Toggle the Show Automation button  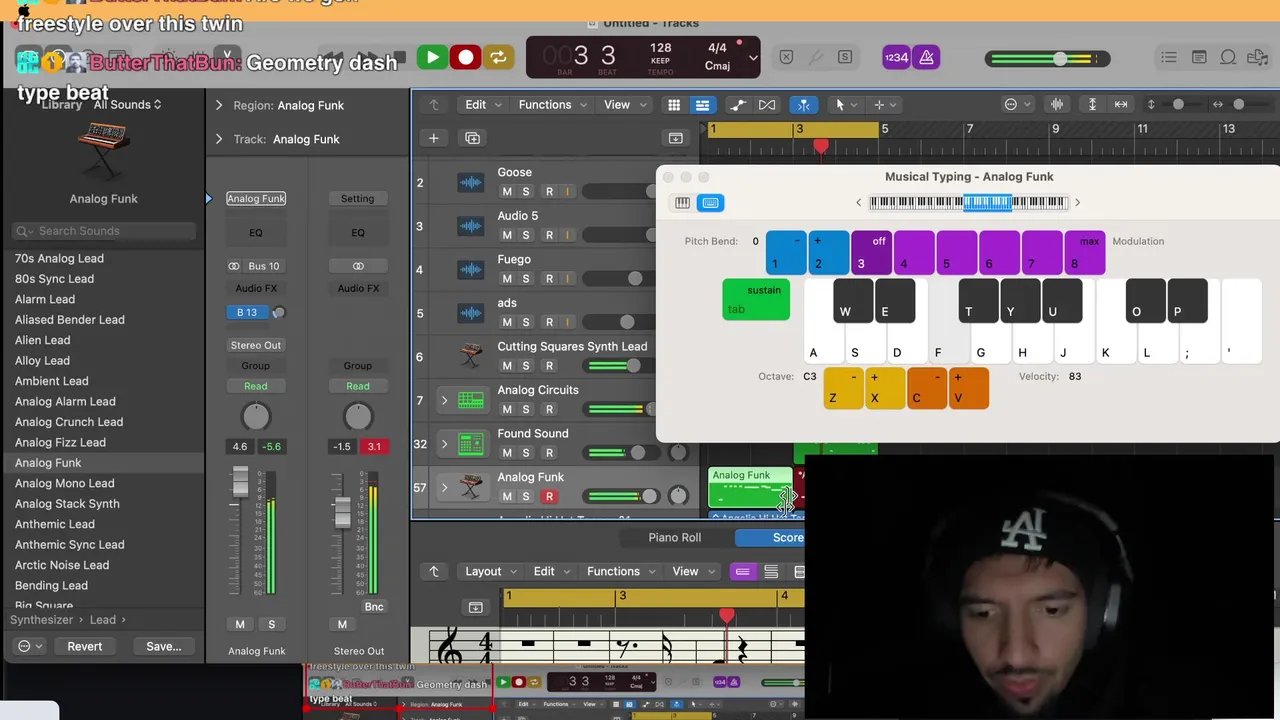(x=738, y=104)
